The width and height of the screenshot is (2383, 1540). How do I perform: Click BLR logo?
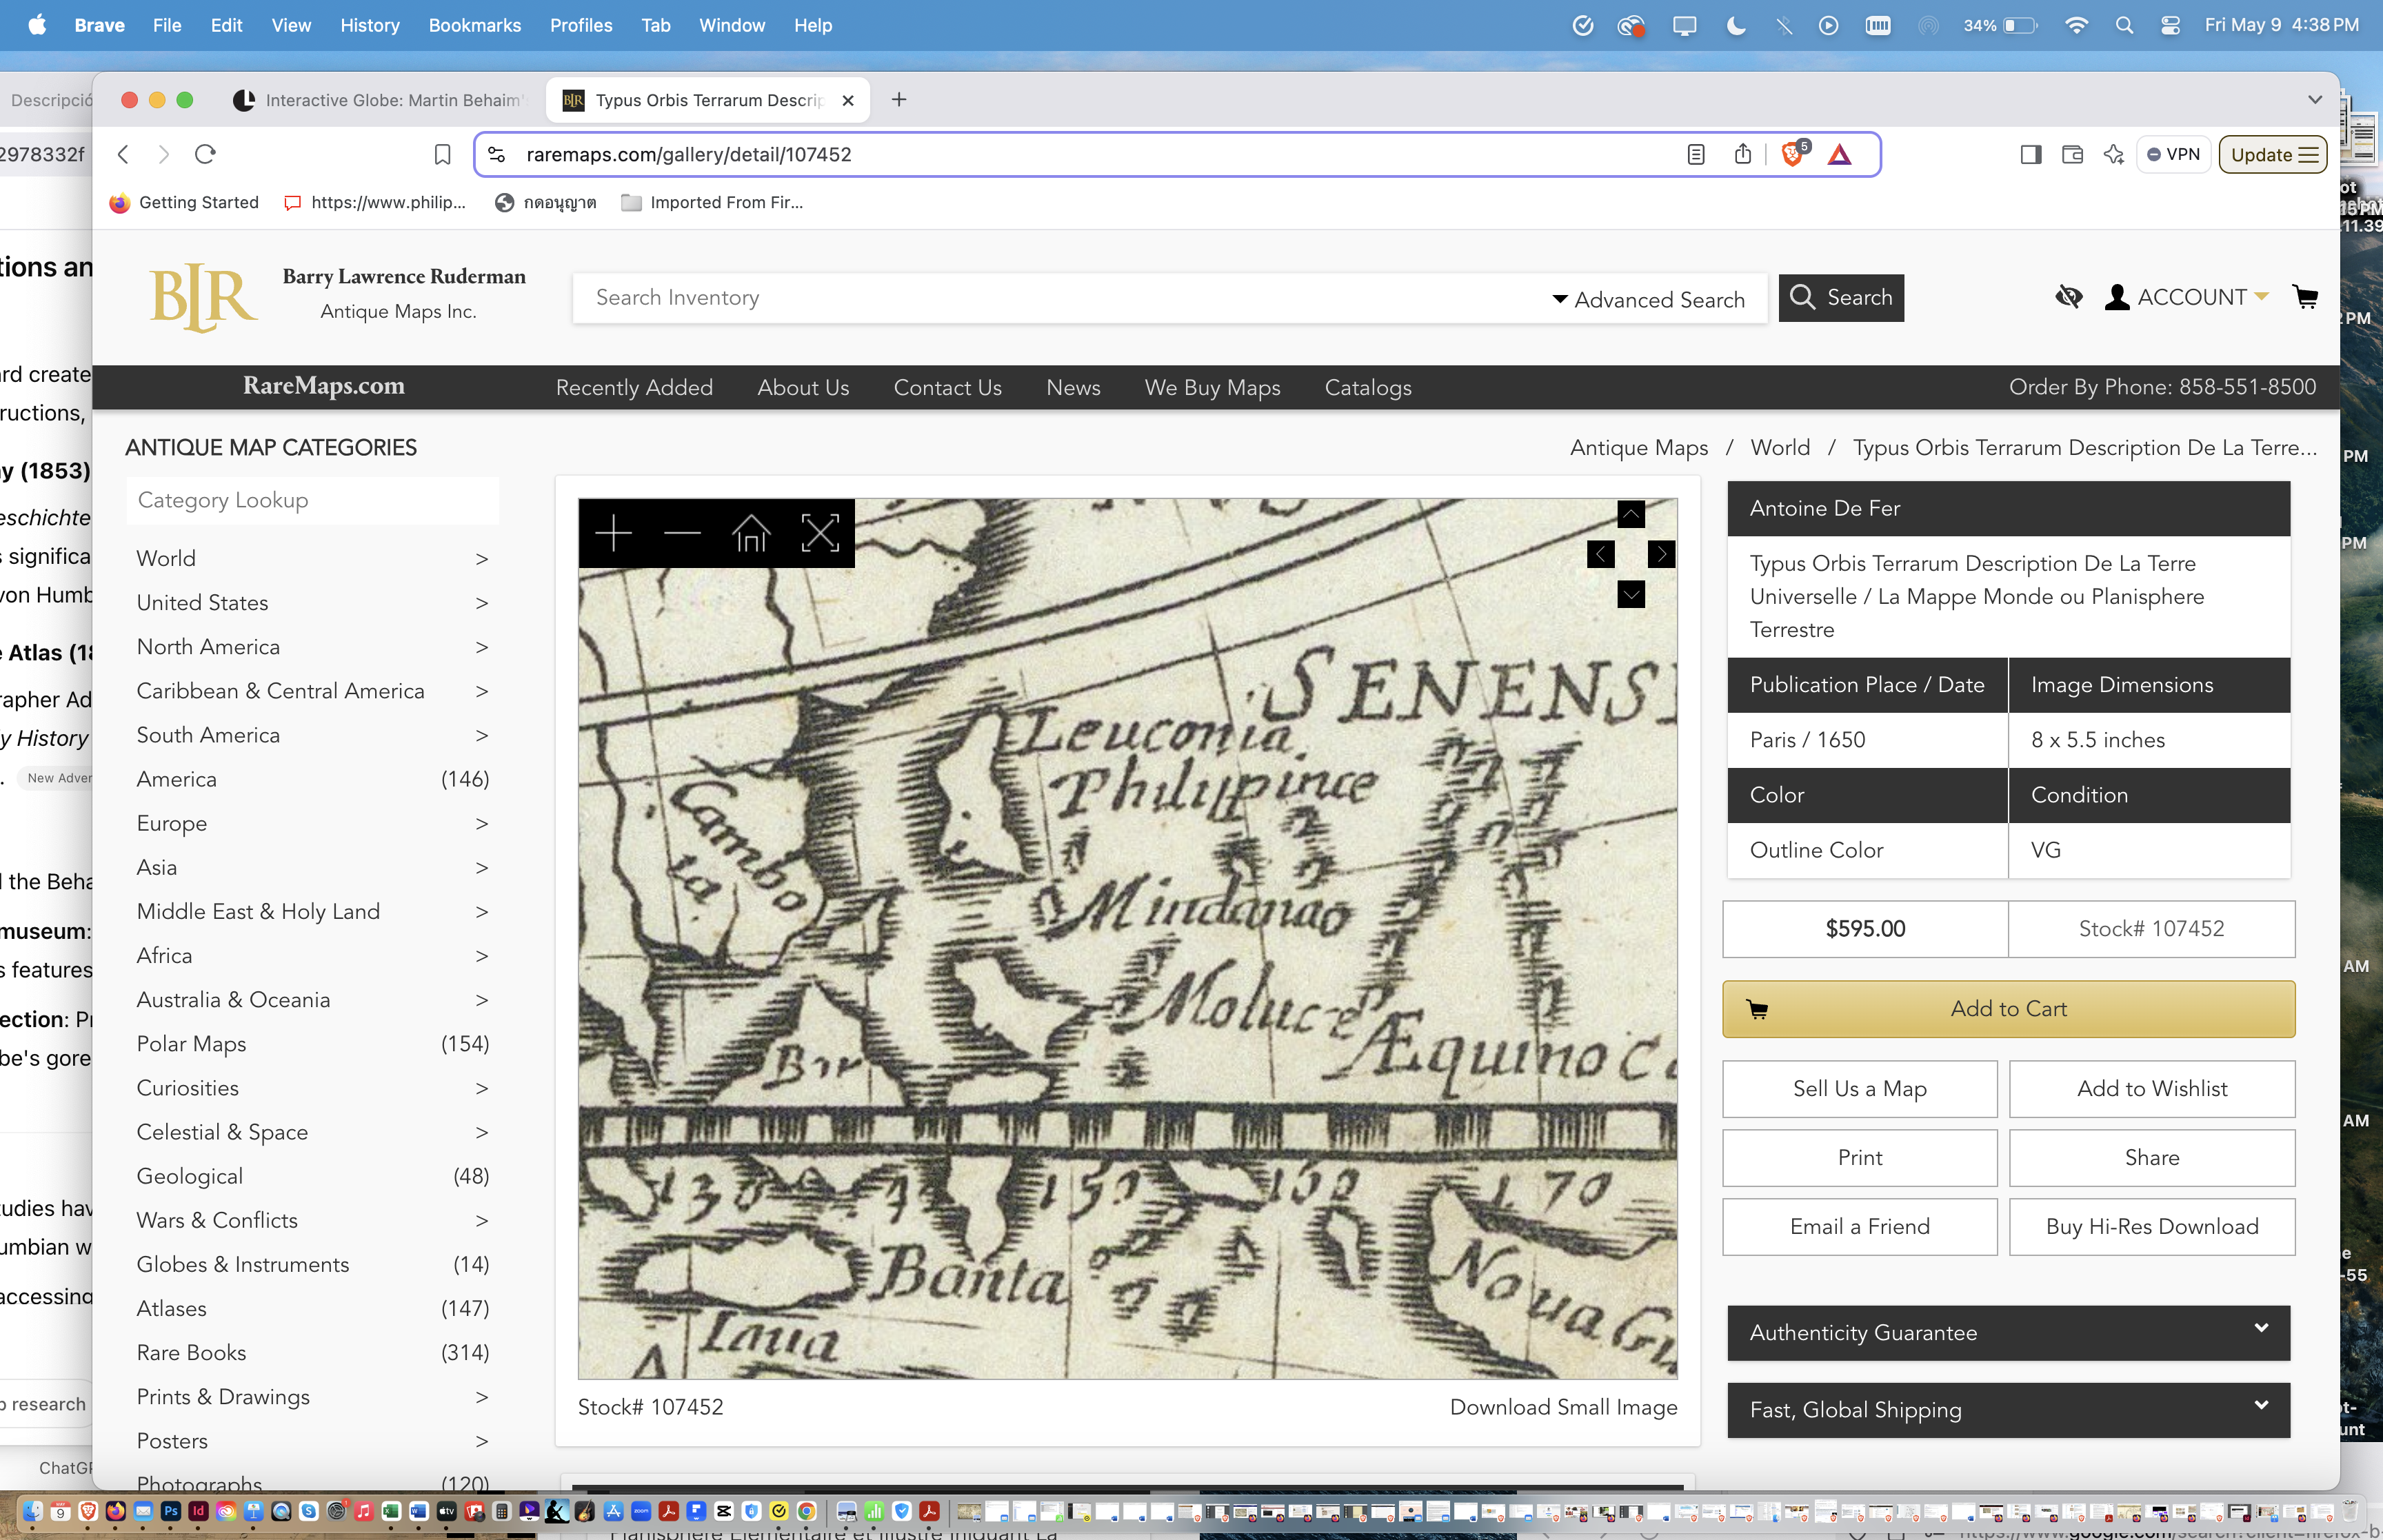click(204, 297)
